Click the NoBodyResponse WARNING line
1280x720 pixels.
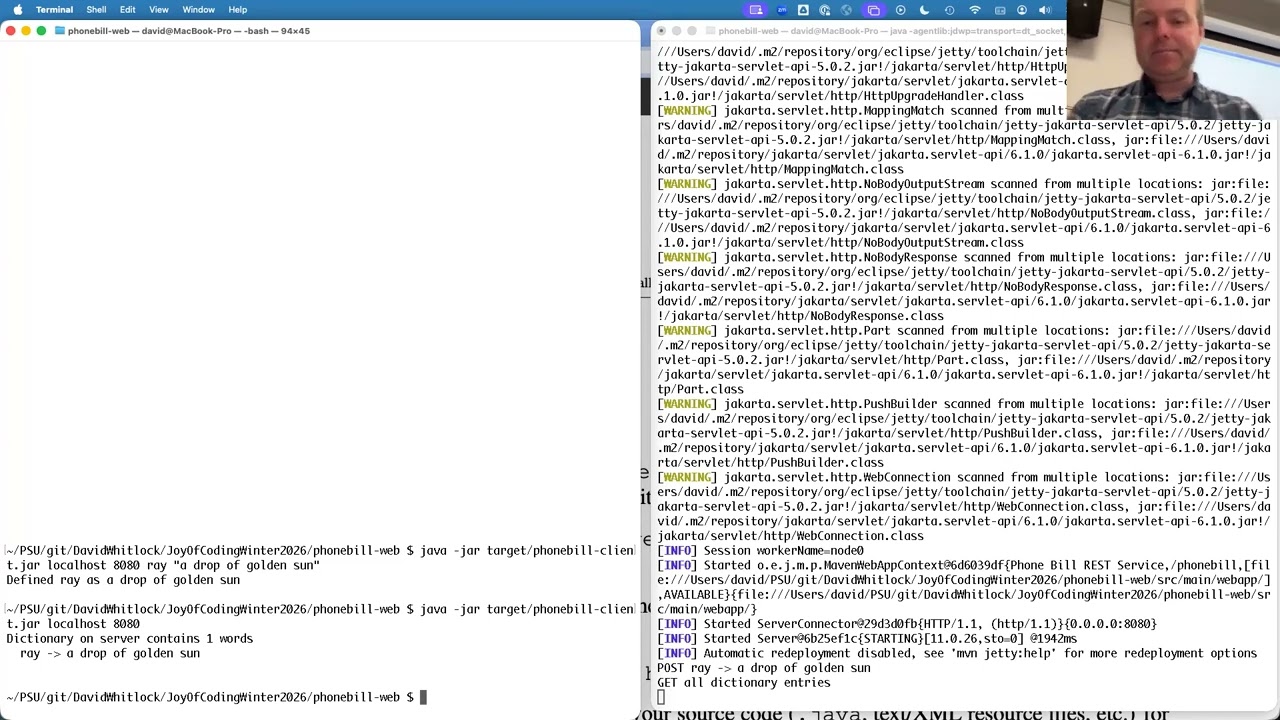[x=964, y=287]
